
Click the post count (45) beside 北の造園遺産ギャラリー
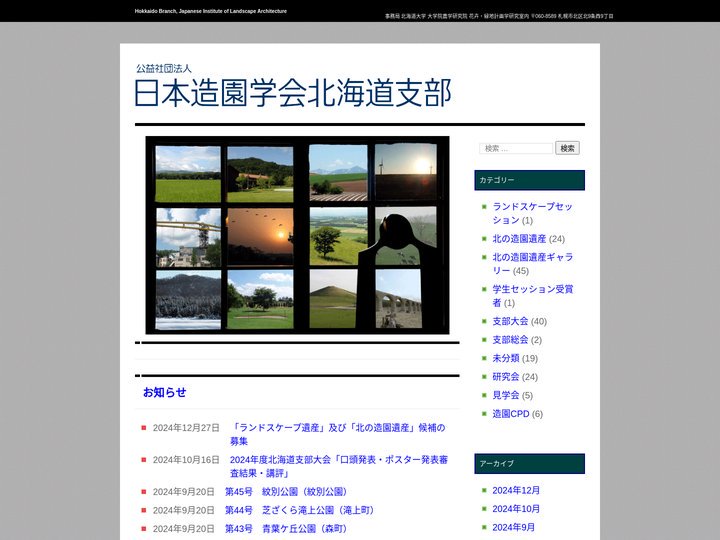pyautogui.click(x=521, y=271)
